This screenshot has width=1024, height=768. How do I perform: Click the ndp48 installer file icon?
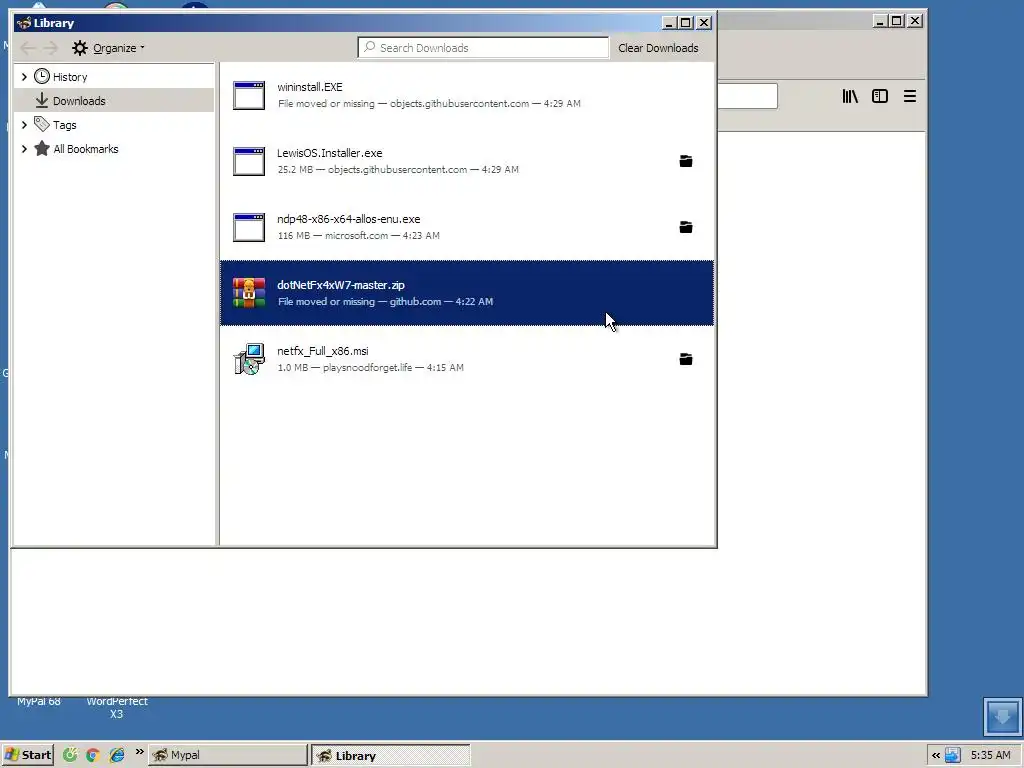tap(249, 227)
